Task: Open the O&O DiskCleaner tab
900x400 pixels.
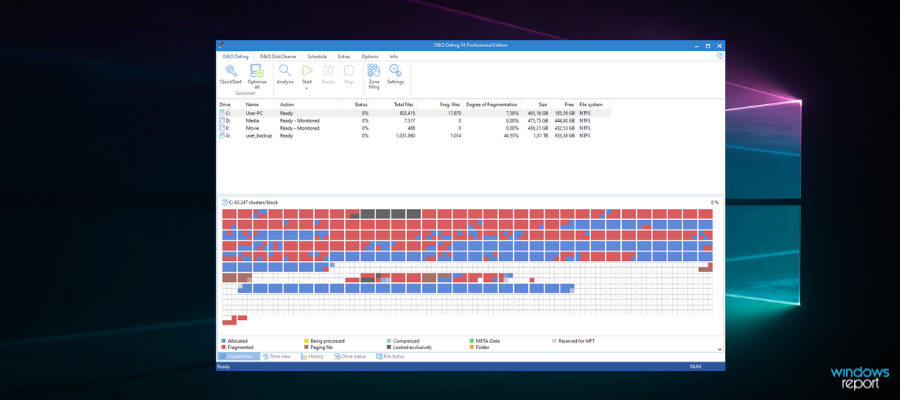Action: click(278, 56)
